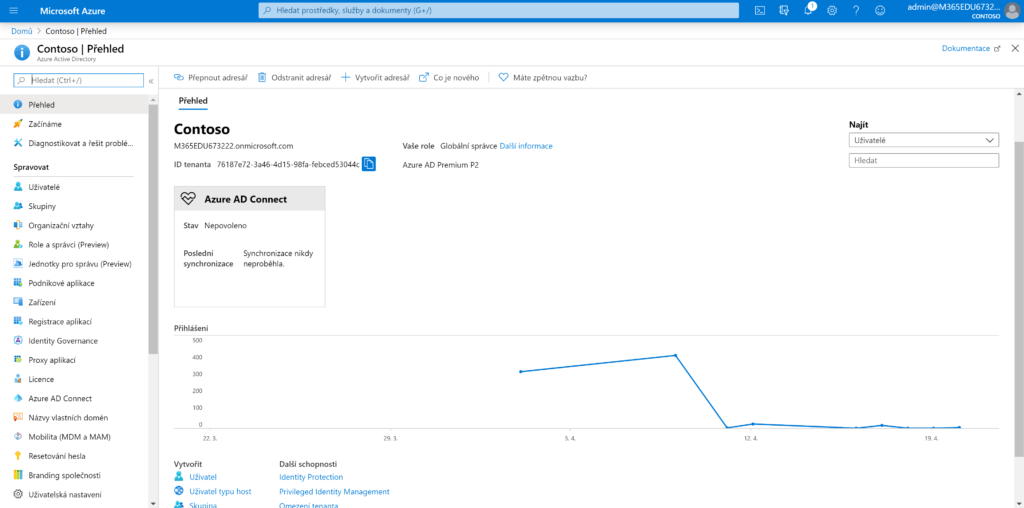Click Přepnout adresář toolbar button
Screen dimensions: 1024x508
210,77
